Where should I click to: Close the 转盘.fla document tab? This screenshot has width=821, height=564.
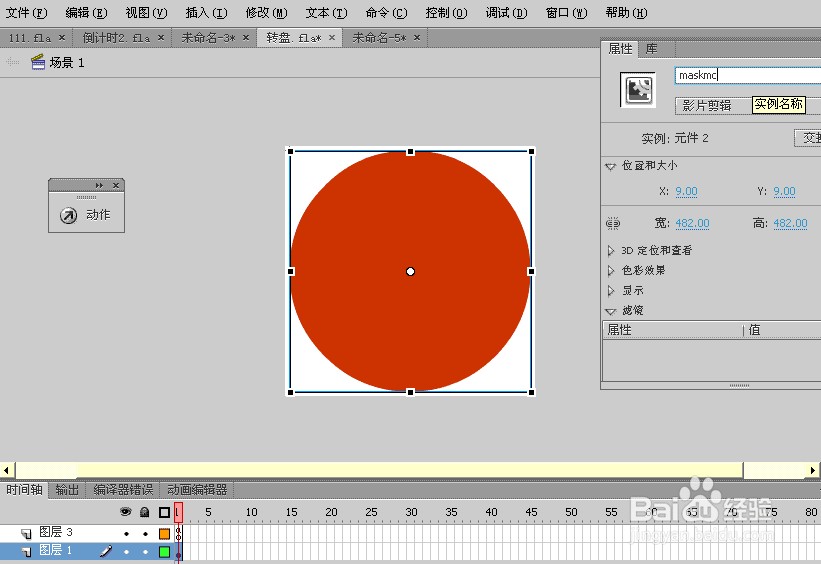[331, 38]
